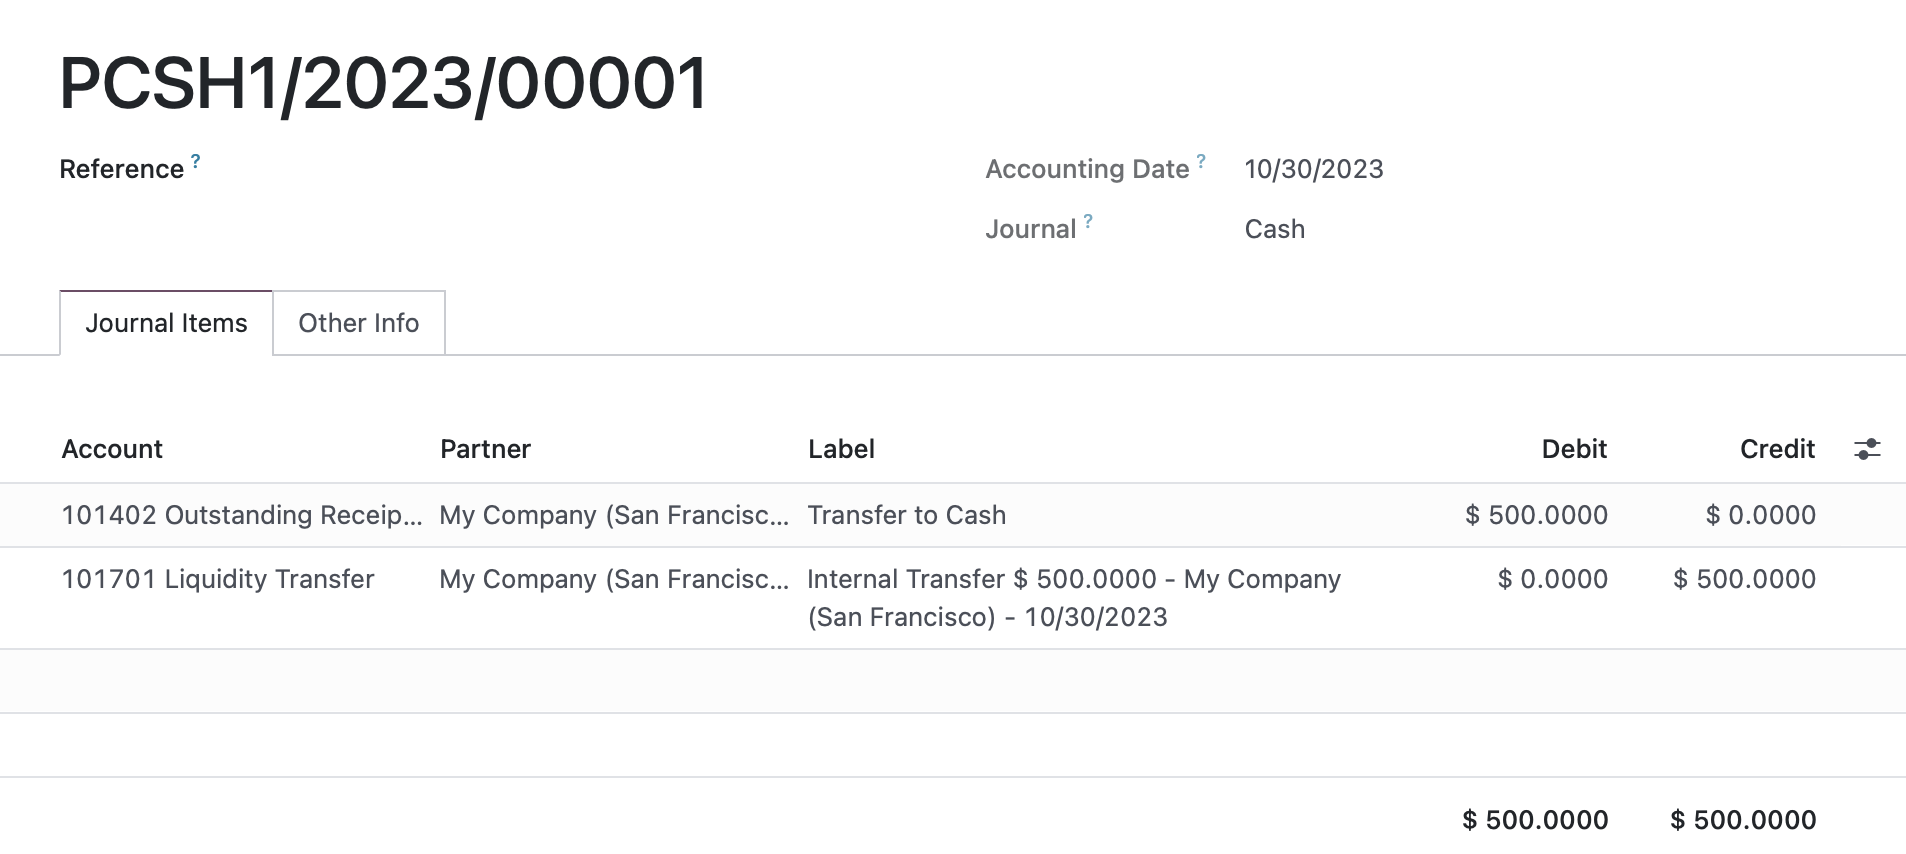Sort by the Credit column header
Image resolution: width=1906 pixels, height=854 pixels.
click(1777, 449)
